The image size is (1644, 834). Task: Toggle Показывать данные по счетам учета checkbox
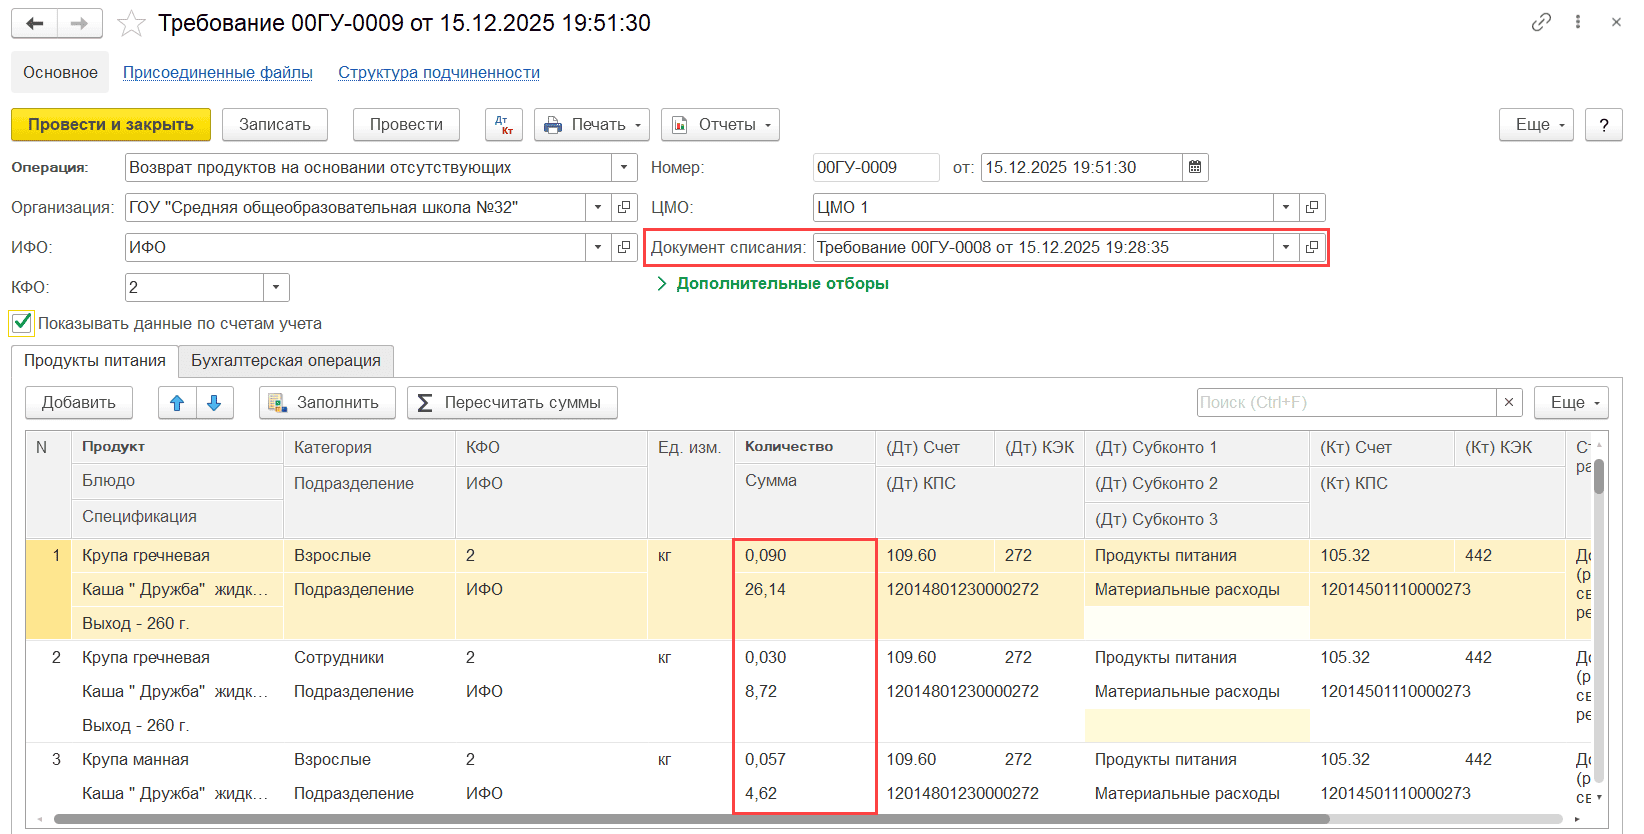tap(22, 323)
